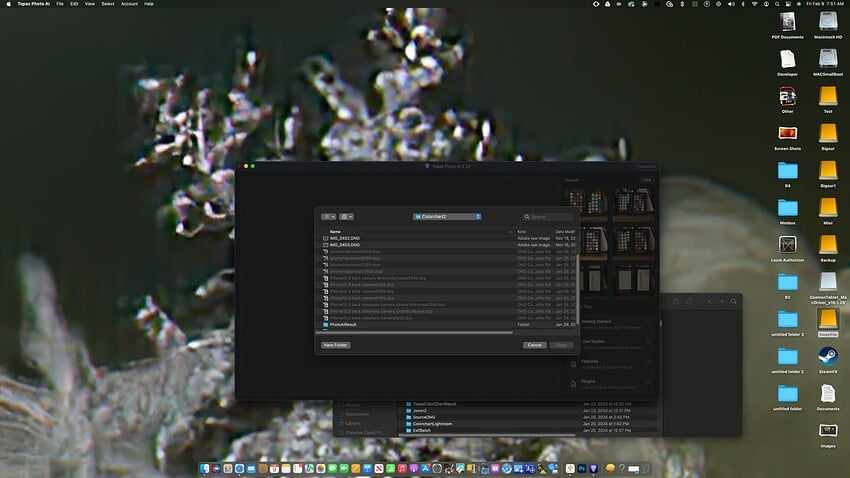850x478 pixels.
Task: Select the untitled folder 3 icon
Action: tap(787, 319)
